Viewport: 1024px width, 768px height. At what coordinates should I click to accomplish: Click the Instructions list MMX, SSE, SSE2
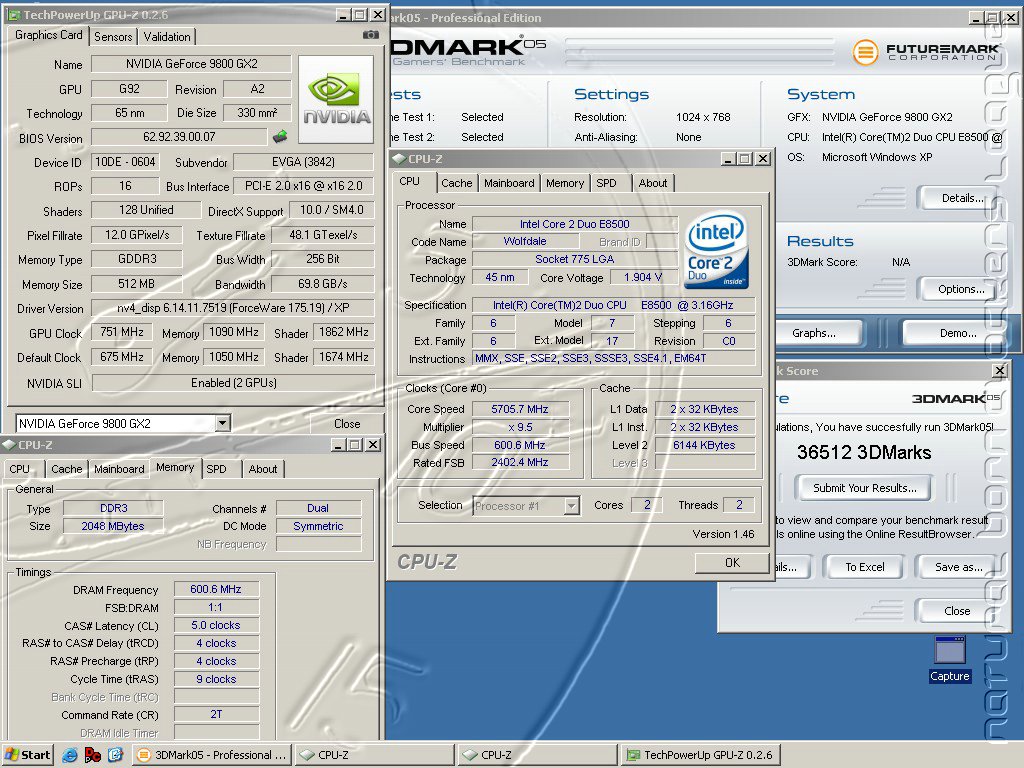pos(615,359)
